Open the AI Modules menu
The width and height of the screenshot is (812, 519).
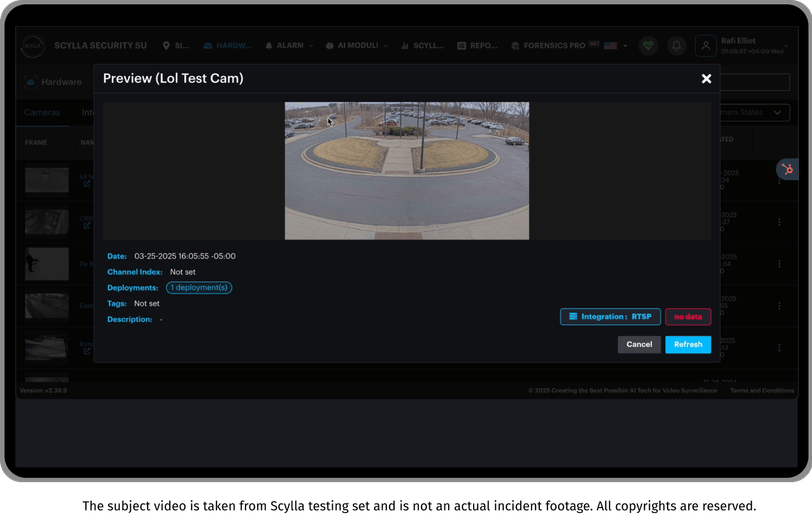pyautogui.click(x=357, y=46)
